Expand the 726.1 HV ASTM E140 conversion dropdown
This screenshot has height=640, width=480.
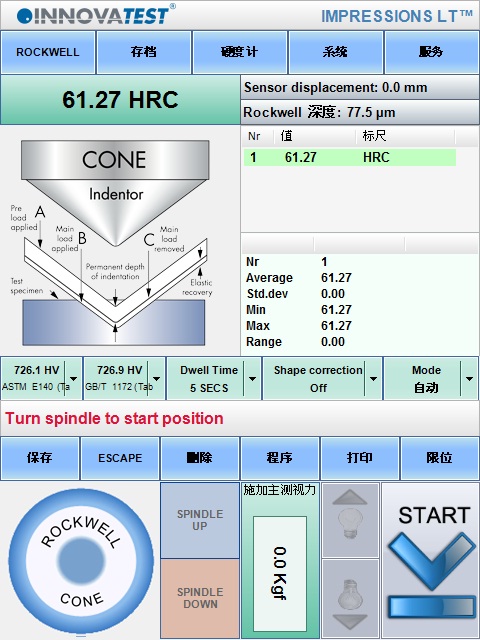(73, 379)
